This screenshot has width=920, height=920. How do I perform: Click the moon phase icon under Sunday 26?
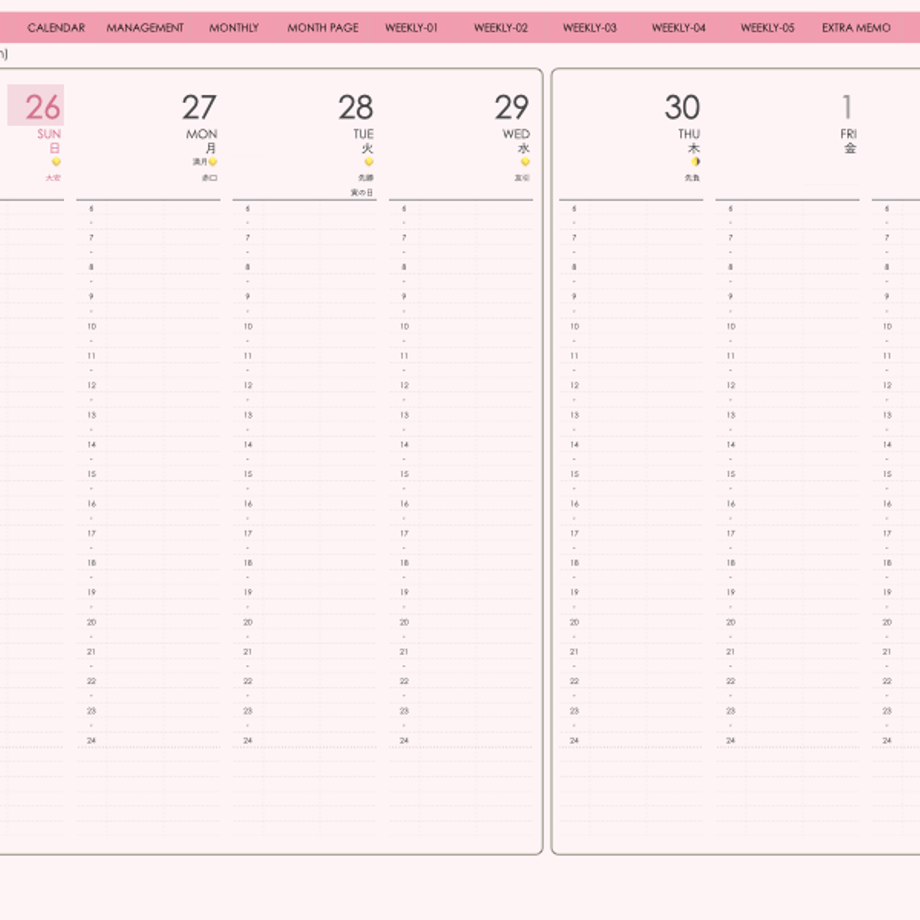pyautogui.click(x=56, y=161)
